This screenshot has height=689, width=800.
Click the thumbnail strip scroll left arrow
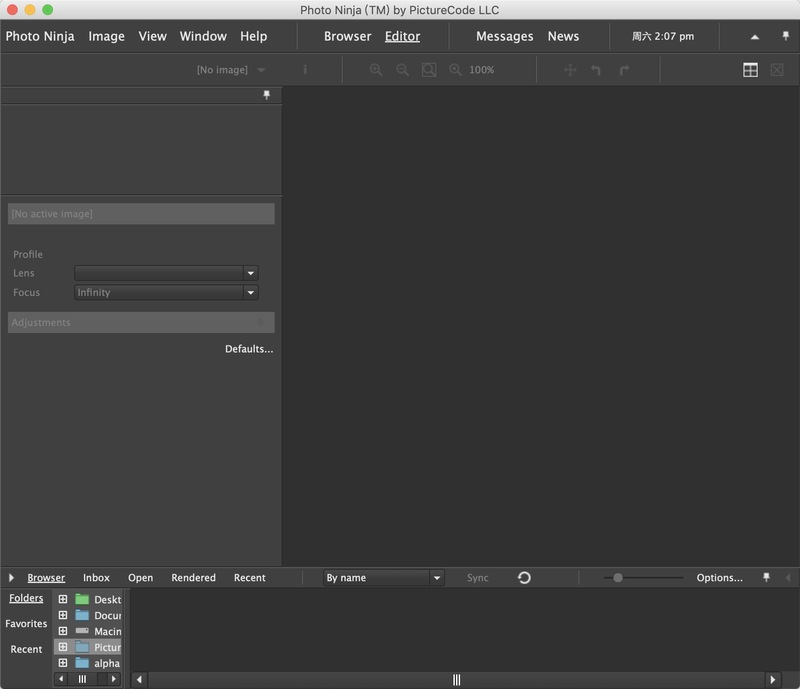[139, 679]
